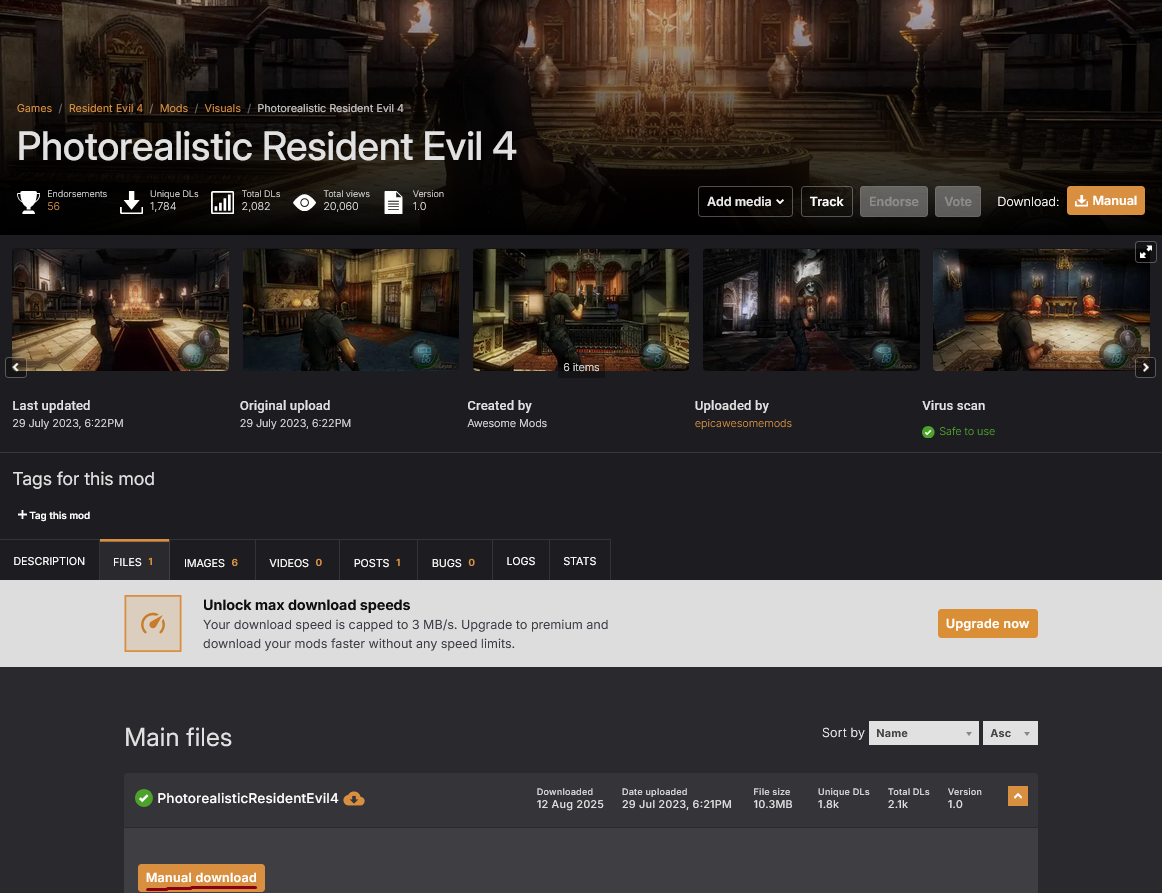The width and height of the screenshot is (1162, 893).
Task: Open fourth gallery thumbnail with dark hall
Action: click(x=811, y=310)
